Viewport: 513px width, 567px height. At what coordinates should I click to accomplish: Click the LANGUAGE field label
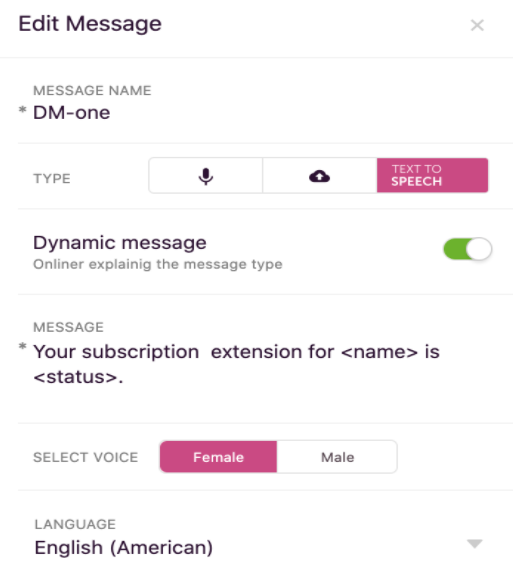(x=75, y=524)
